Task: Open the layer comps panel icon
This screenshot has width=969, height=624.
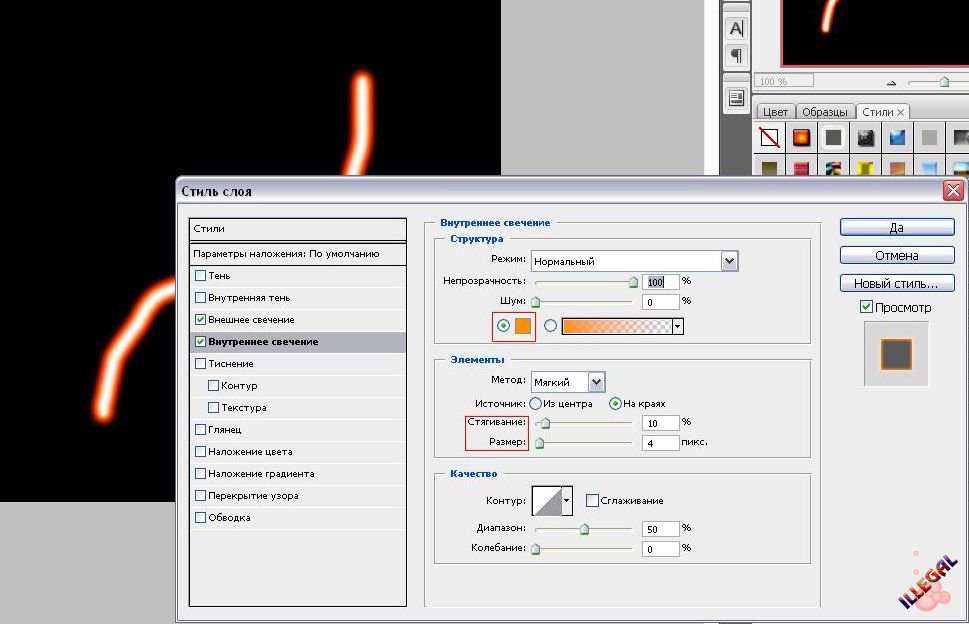Action: point(736,97)
